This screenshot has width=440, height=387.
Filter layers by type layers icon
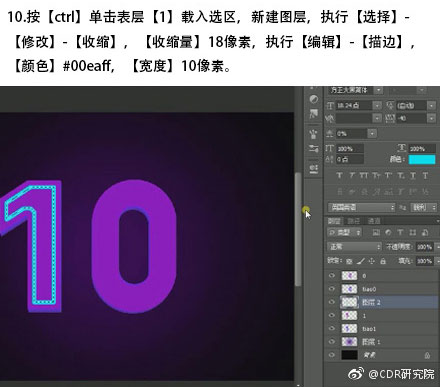click(x=400, y=232)
